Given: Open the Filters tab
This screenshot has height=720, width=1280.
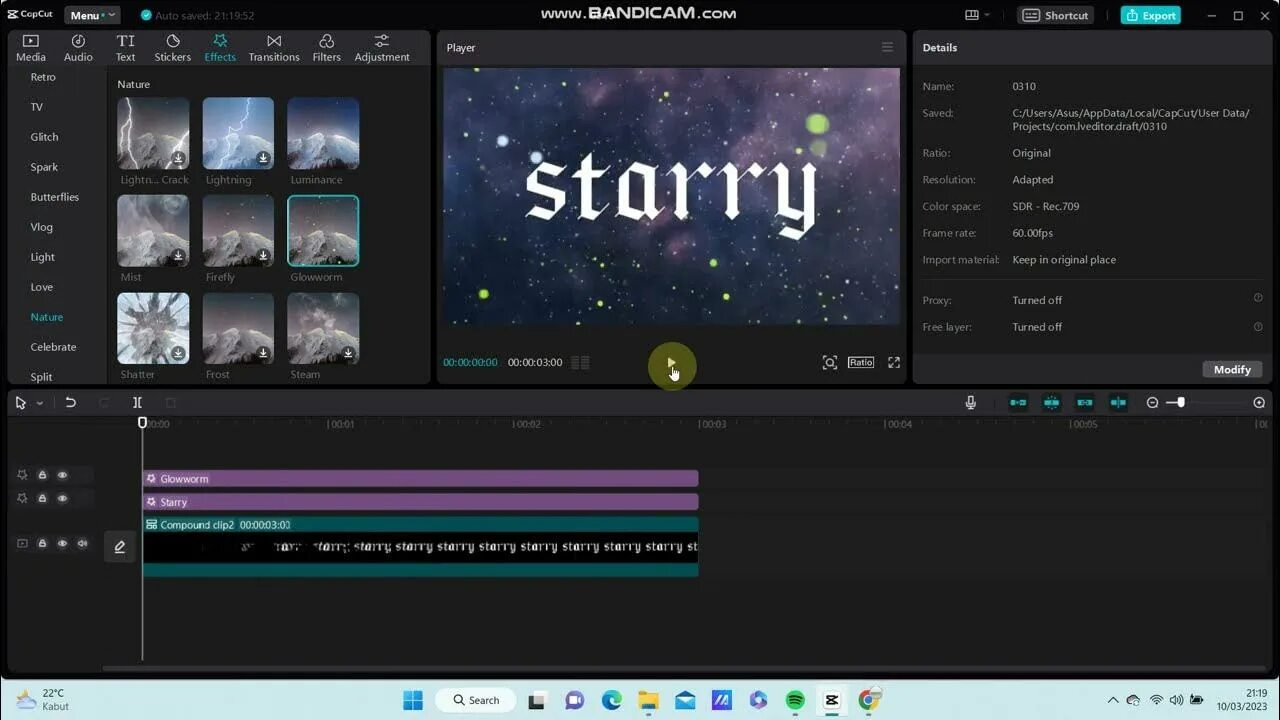Looking at the screenshot, I should click(326, 48).
